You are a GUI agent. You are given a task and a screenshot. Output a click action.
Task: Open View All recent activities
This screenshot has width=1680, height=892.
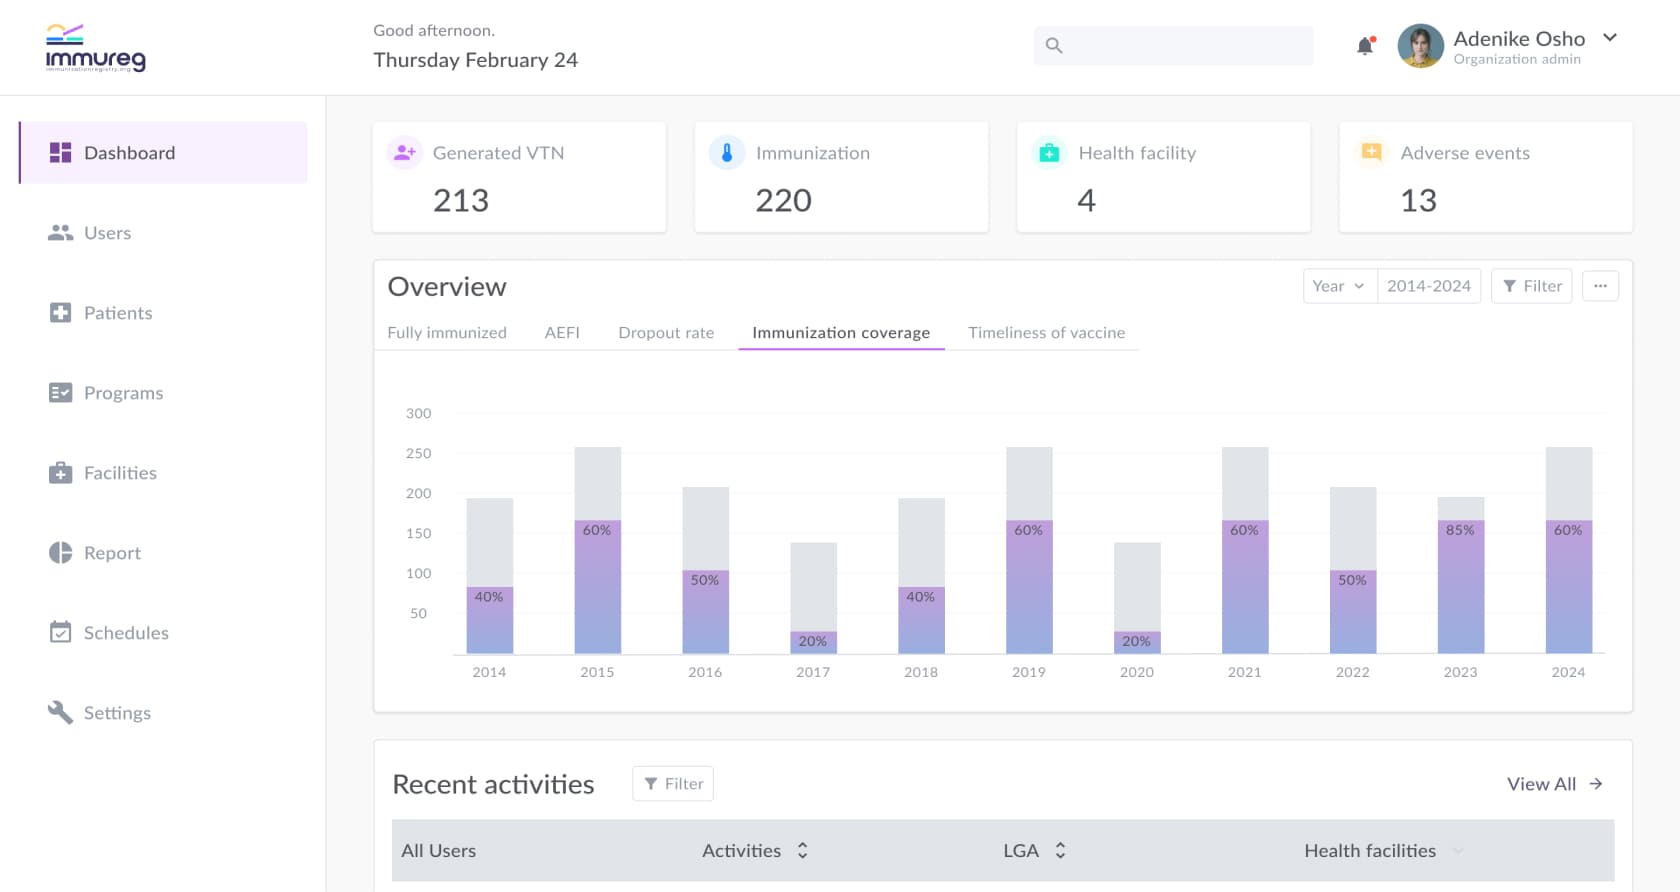pos(1555,784)
